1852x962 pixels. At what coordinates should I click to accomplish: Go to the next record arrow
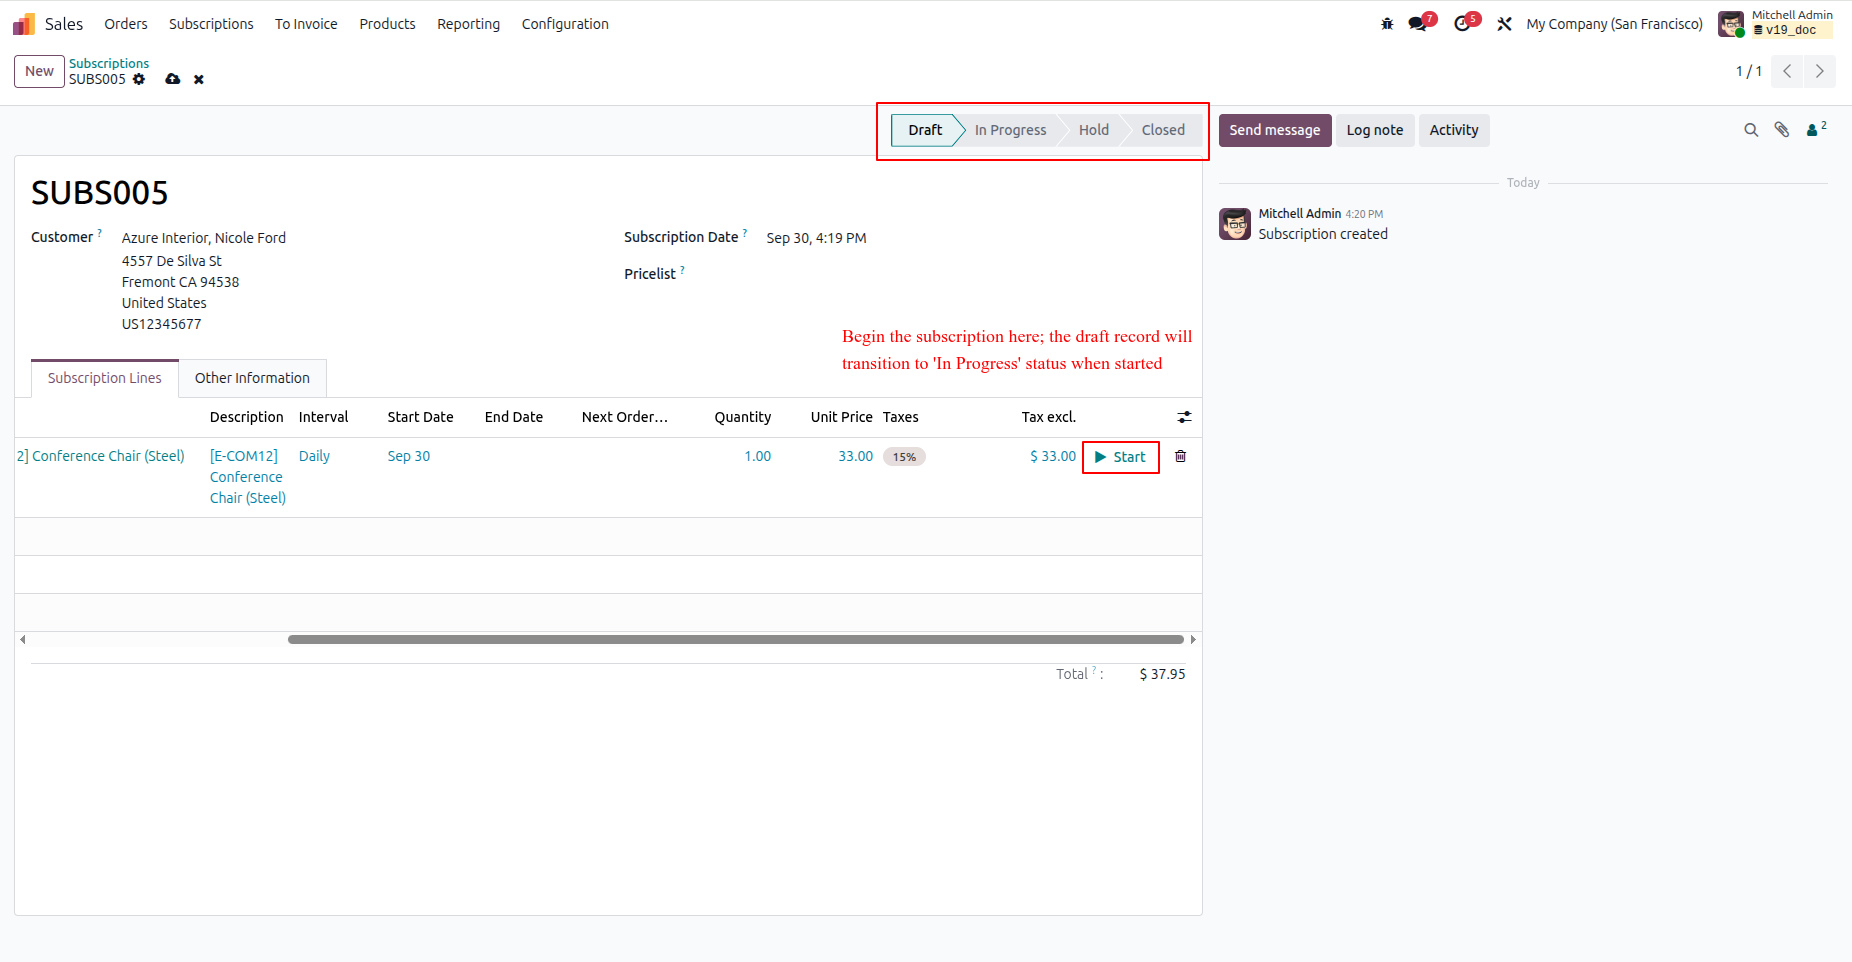click(1820, 71)
